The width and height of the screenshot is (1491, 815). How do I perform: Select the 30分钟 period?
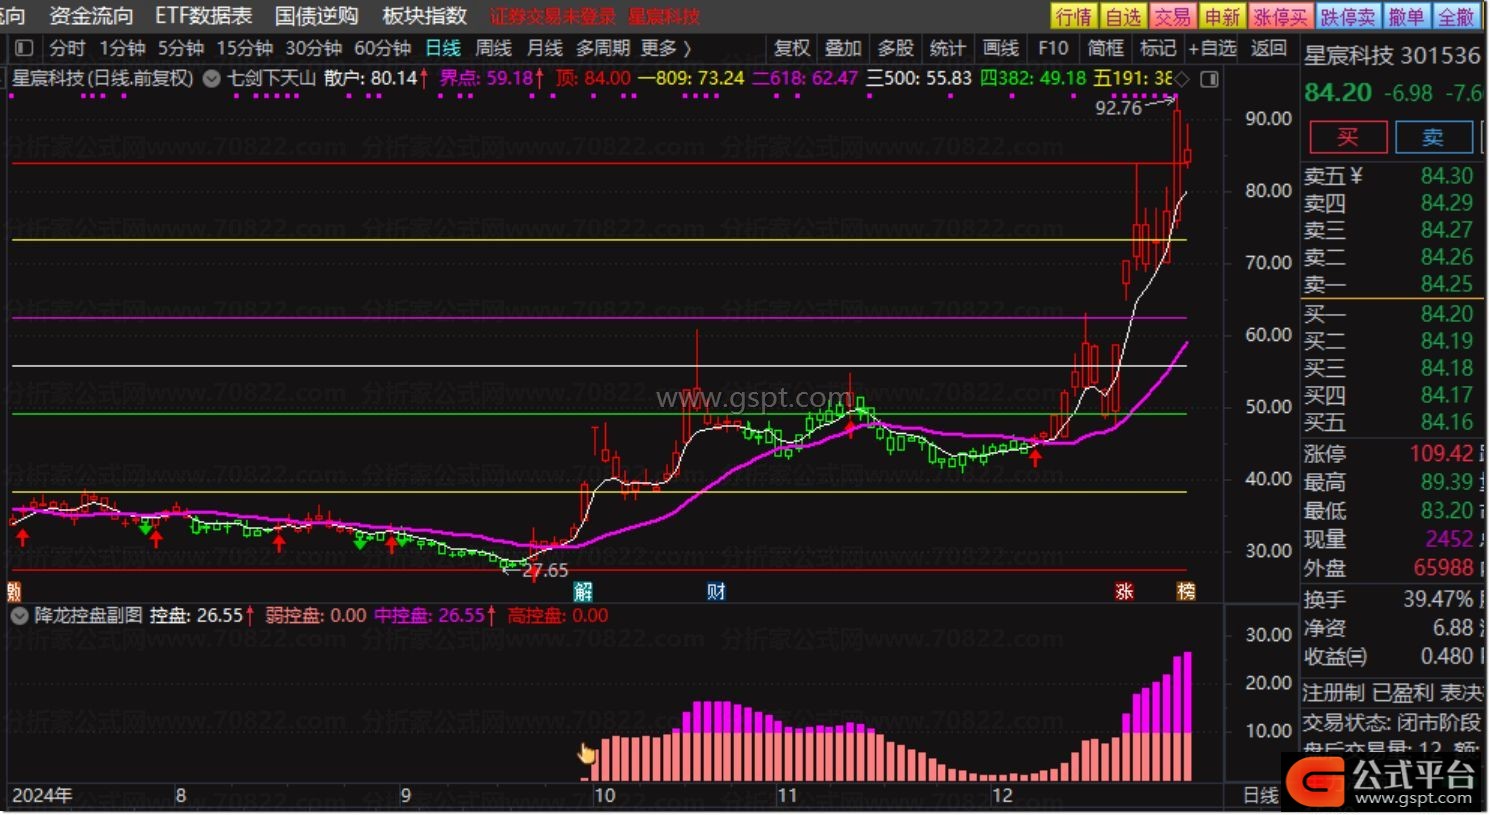pyautogui.click(x=314, y=48)
